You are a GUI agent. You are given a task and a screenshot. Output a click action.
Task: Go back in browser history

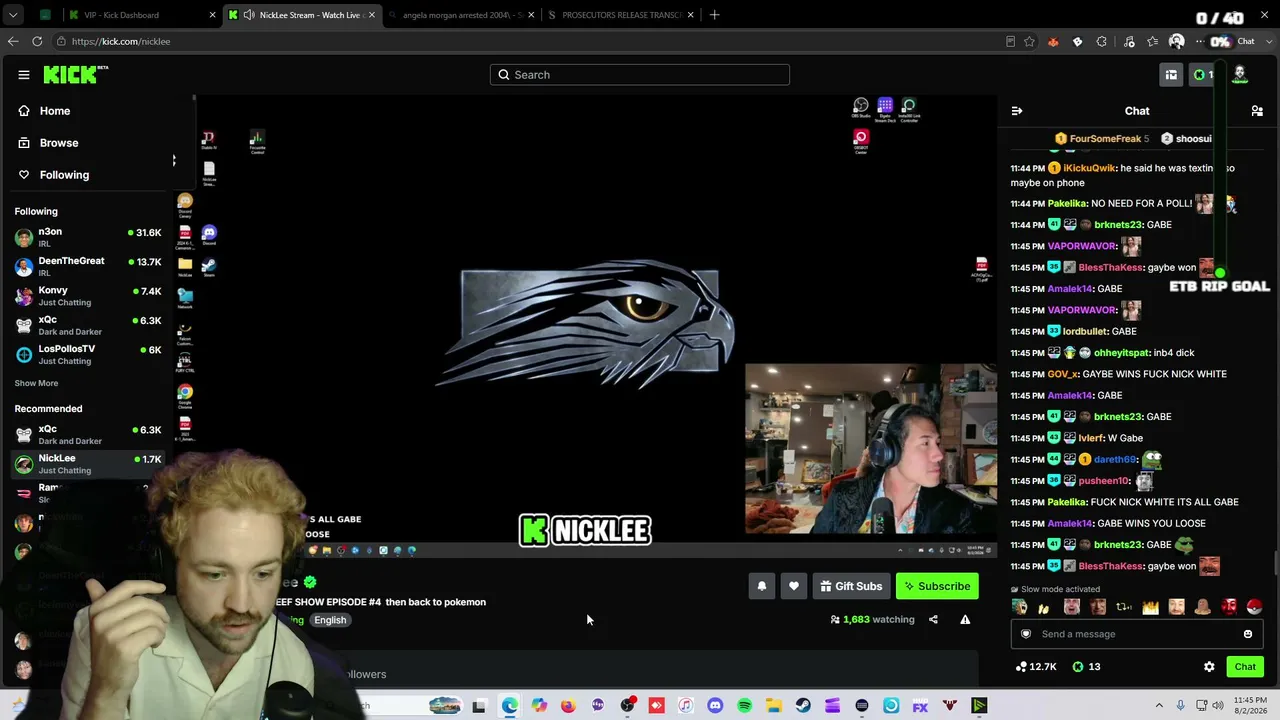tap(12, 41)
